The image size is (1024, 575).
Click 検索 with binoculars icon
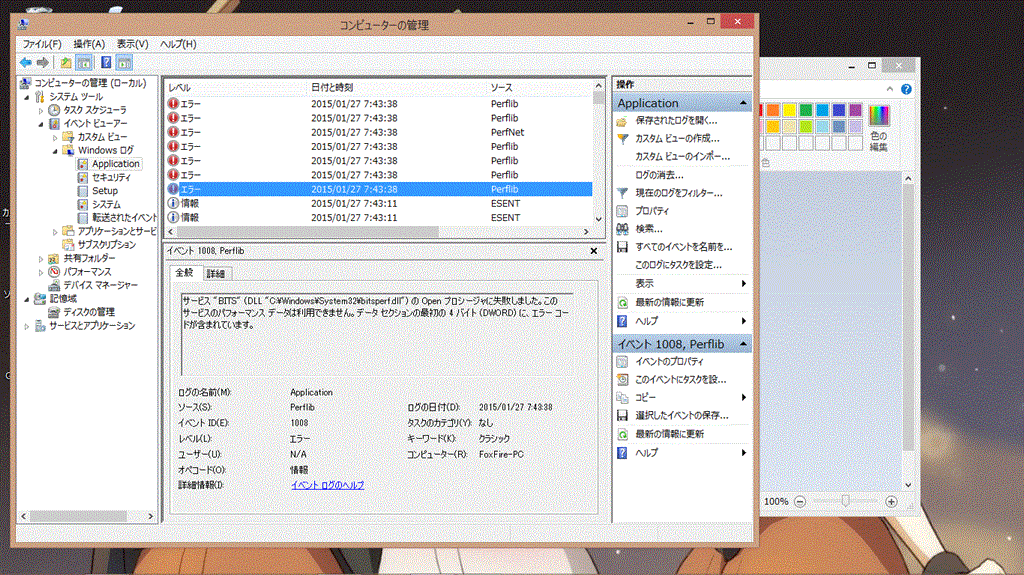coord(648,229)
